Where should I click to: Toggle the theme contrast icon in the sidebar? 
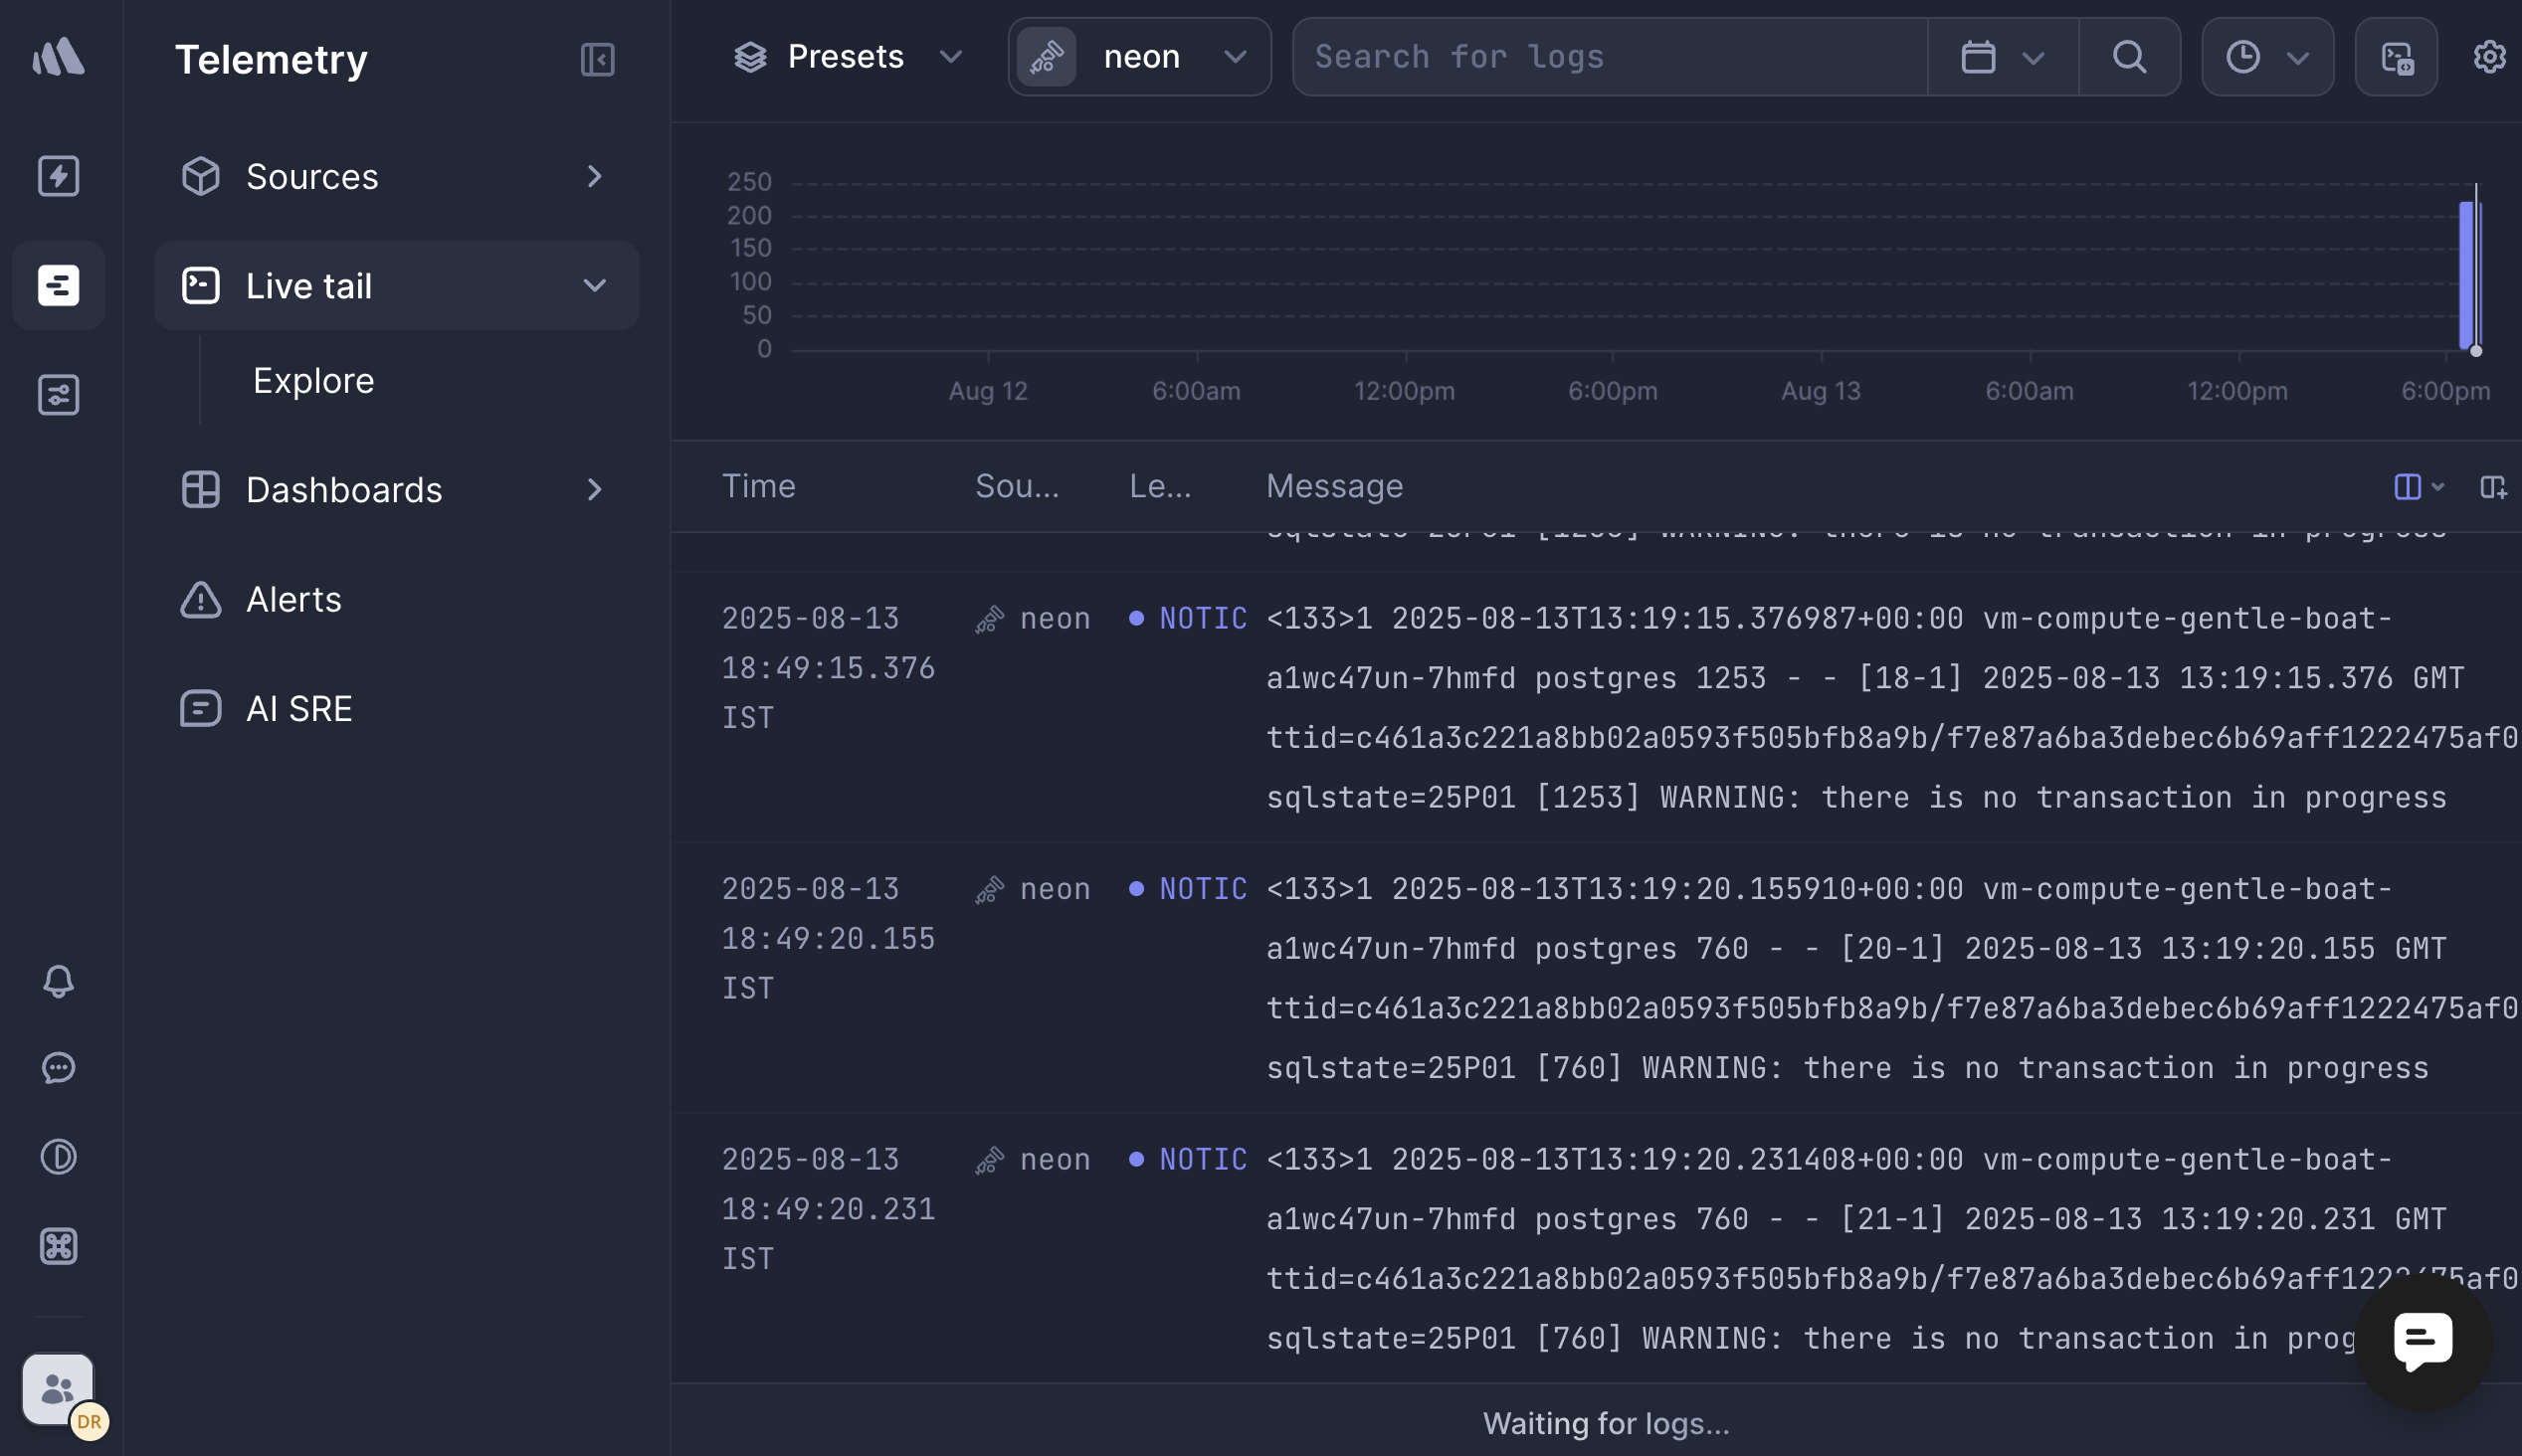click(58, 1157)
